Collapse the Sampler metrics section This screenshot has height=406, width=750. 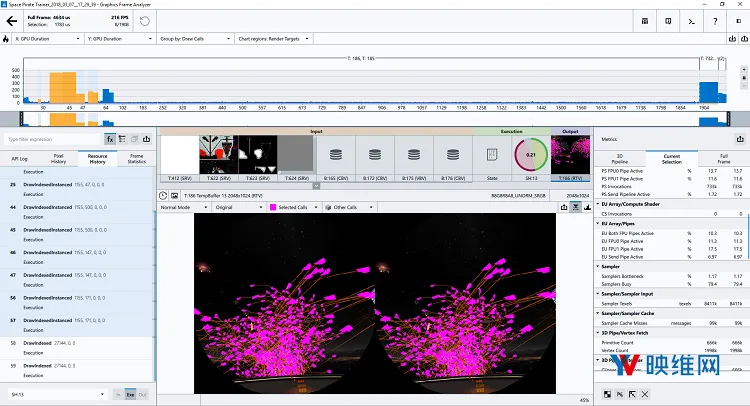click(x=598, y=266)
